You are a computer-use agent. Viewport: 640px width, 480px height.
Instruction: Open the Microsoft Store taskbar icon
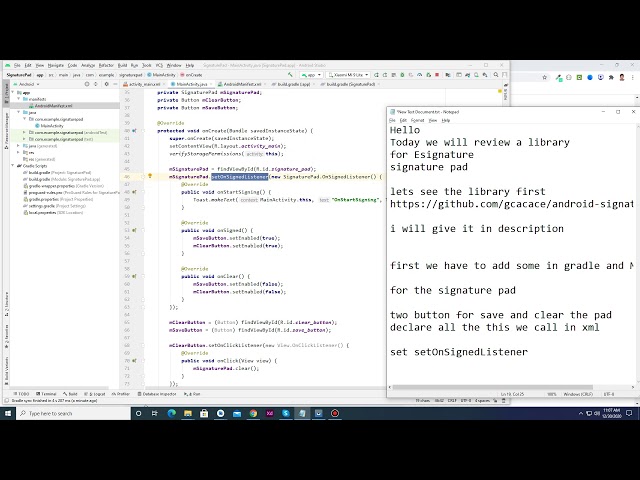coord(204,413)
